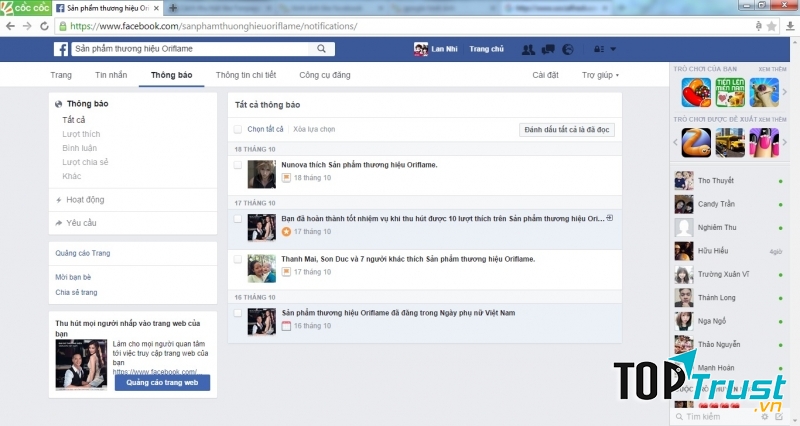Click the search magnifier icon

point(321,49)
